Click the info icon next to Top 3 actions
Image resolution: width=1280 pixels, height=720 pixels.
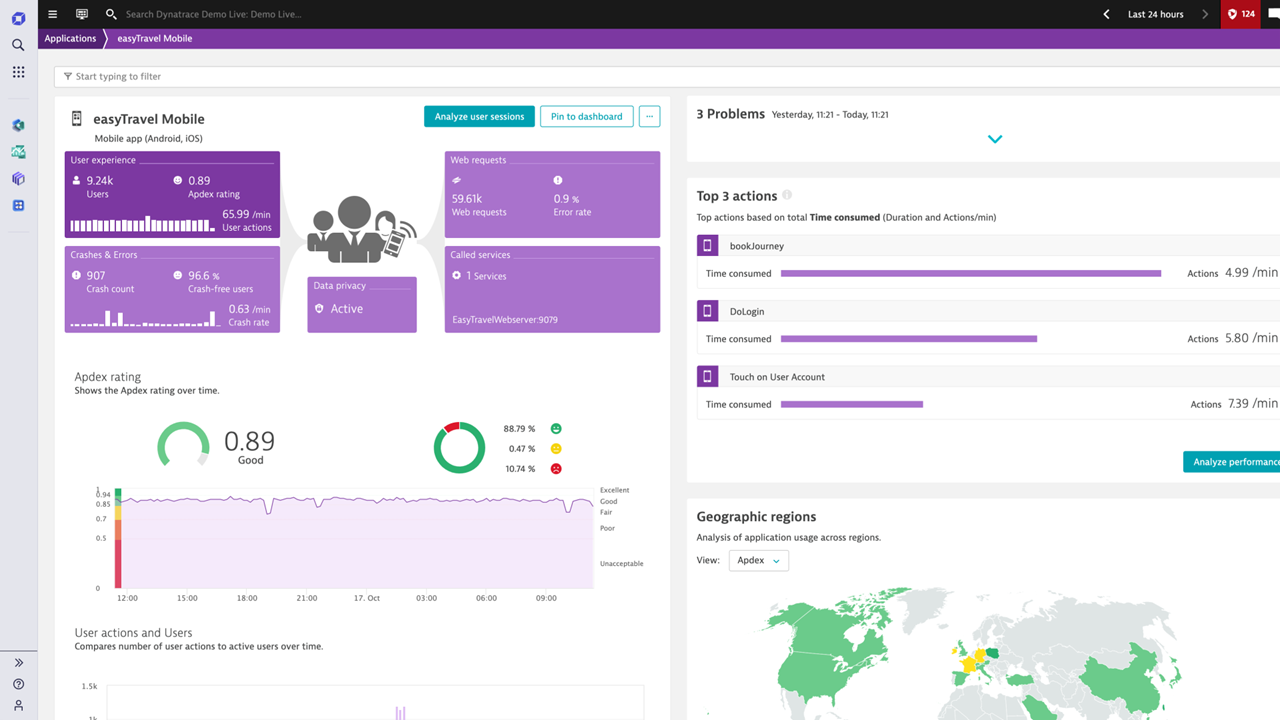(x=787, y=196)
